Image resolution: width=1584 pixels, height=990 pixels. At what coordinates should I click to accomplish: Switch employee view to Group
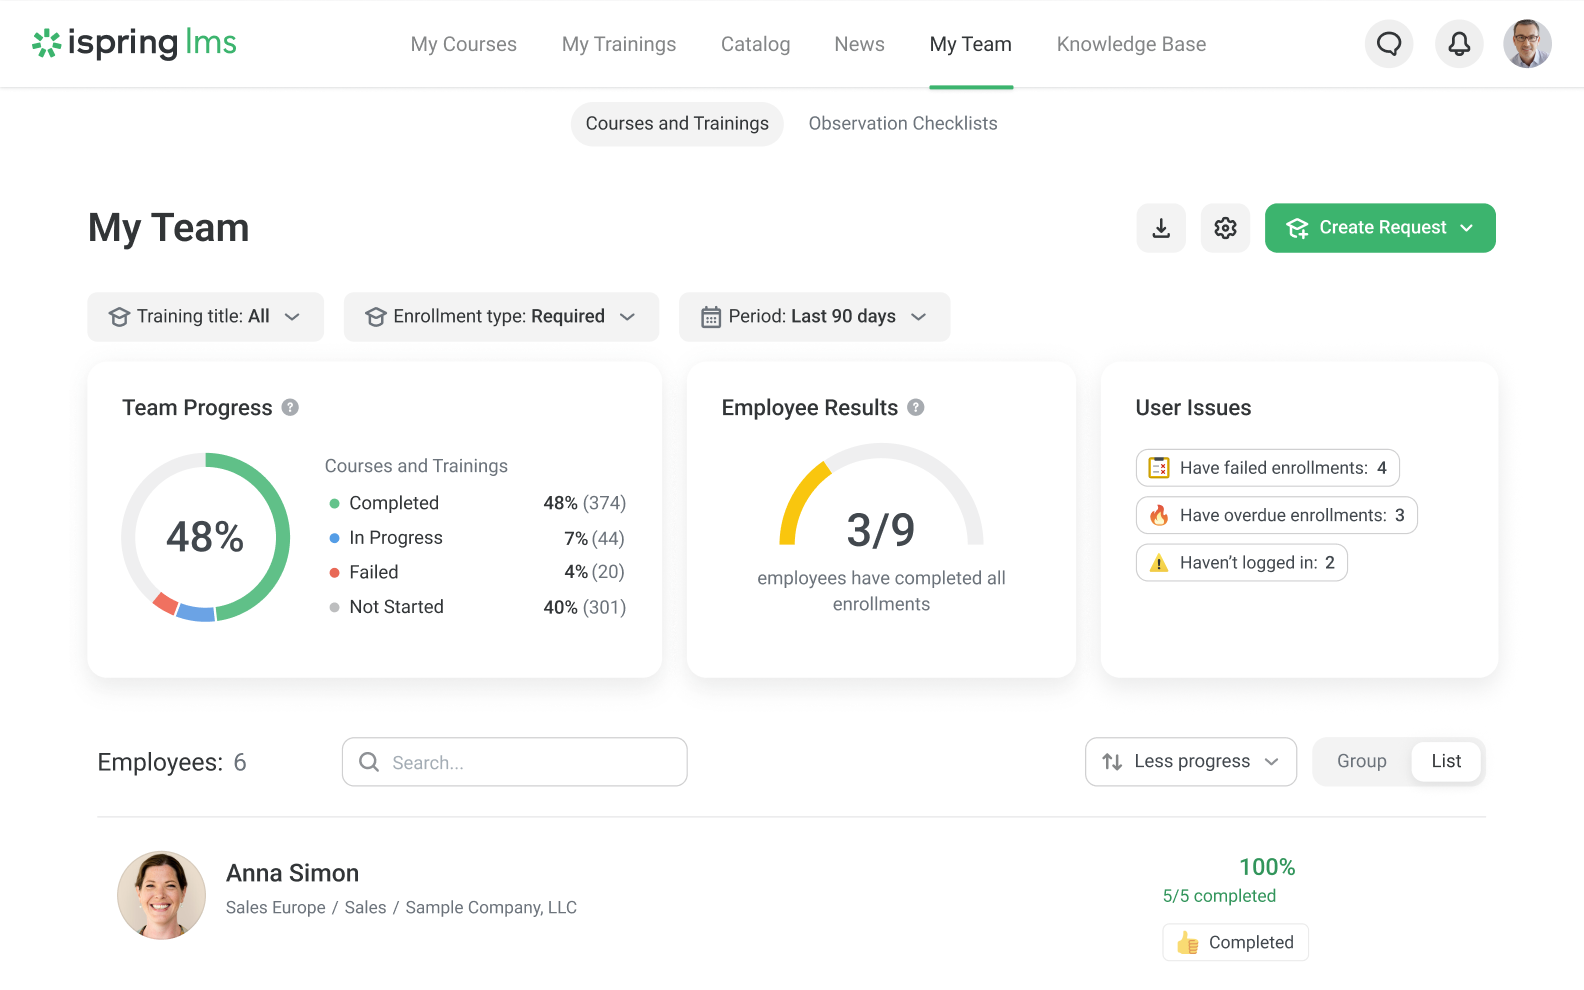tap(1361, 761)
